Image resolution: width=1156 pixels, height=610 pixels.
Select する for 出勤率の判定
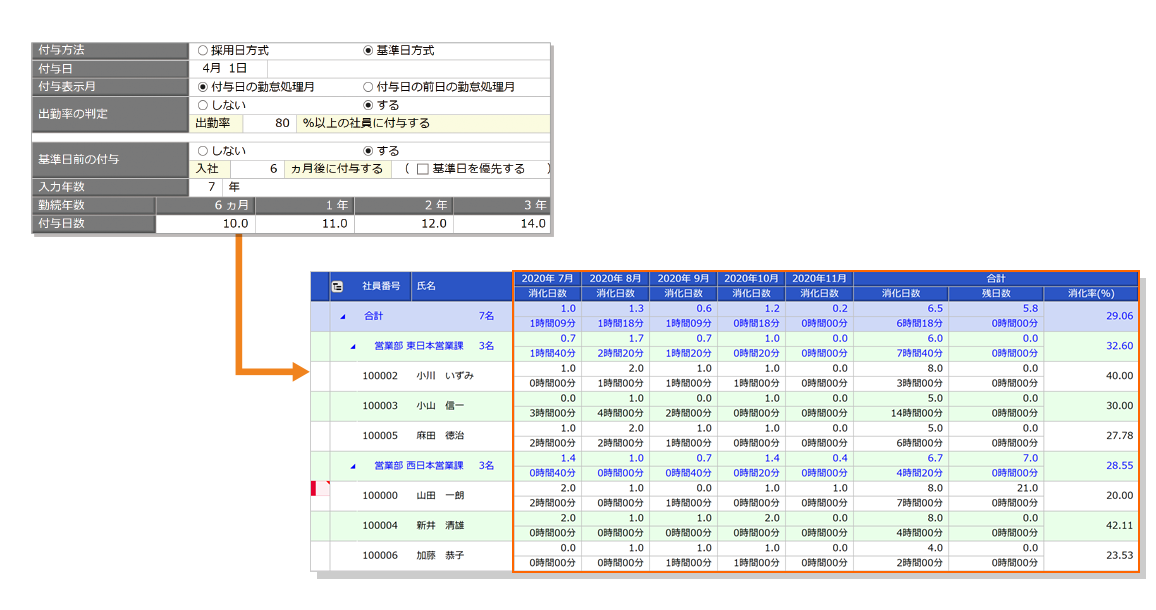click(x=368, y=105)
